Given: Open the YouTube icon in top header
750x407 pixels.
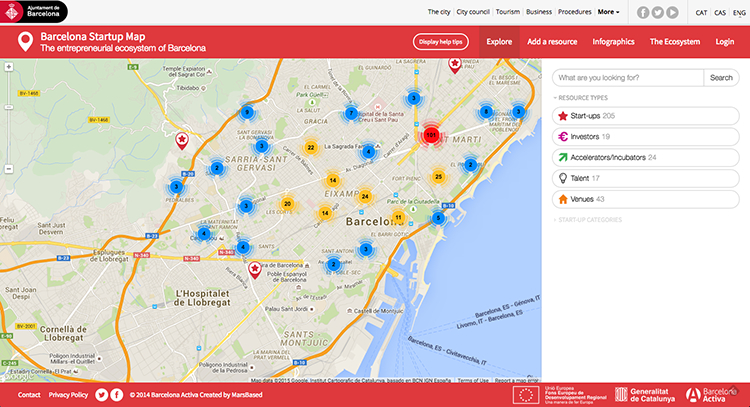Looking at the screenshot, I should pyautogui.click(x=672, y=12).
